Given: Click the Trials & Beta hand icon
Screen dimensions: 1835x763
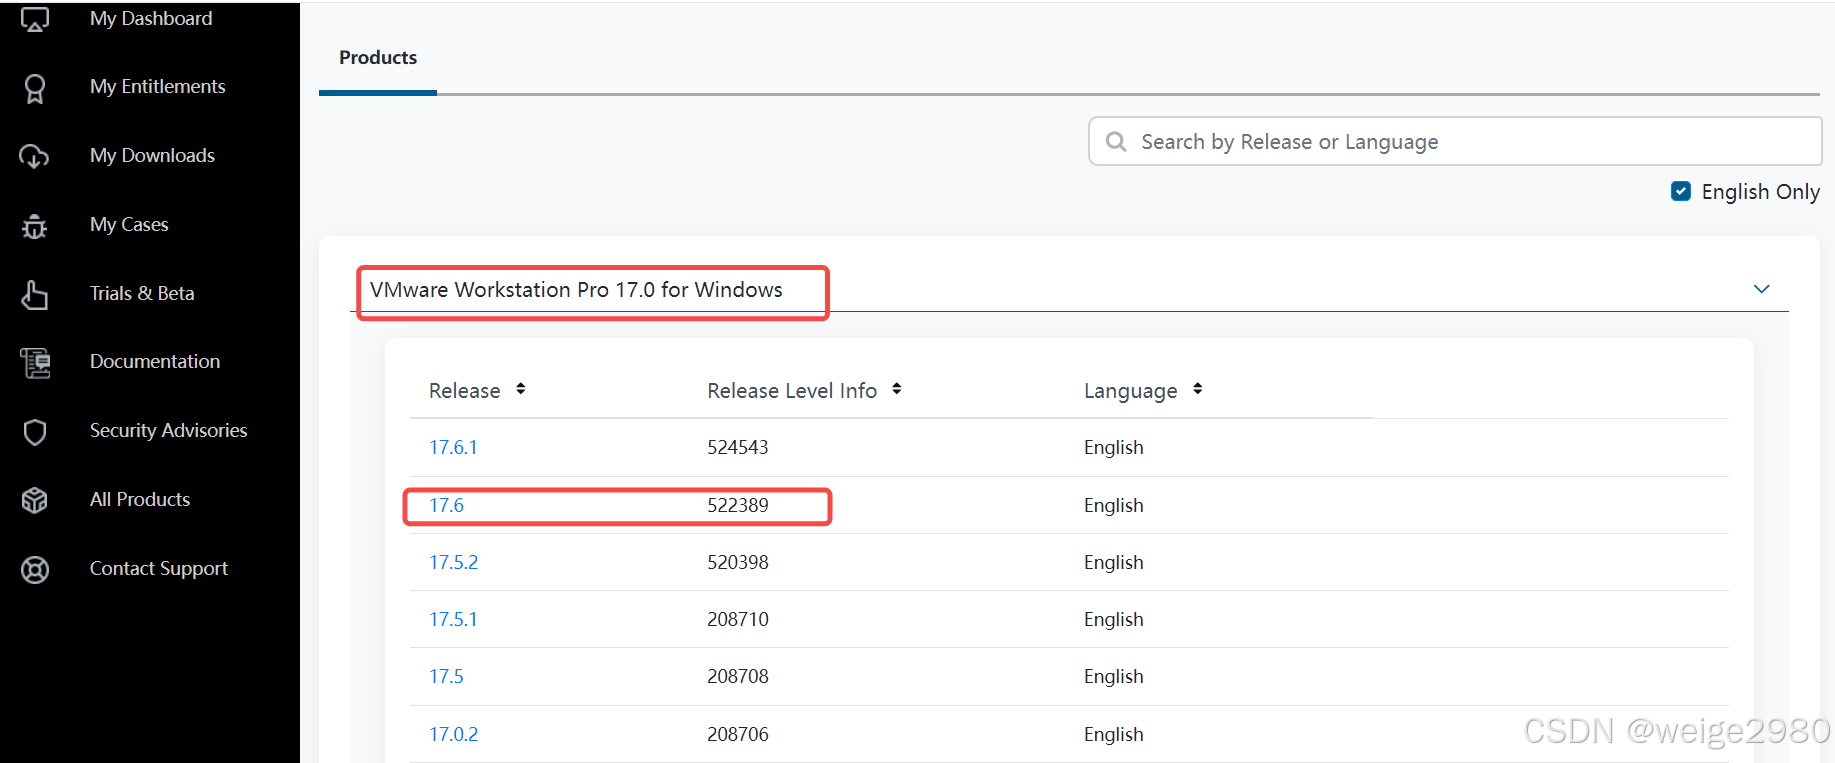Looking at the screenshot, I should 35,295.
